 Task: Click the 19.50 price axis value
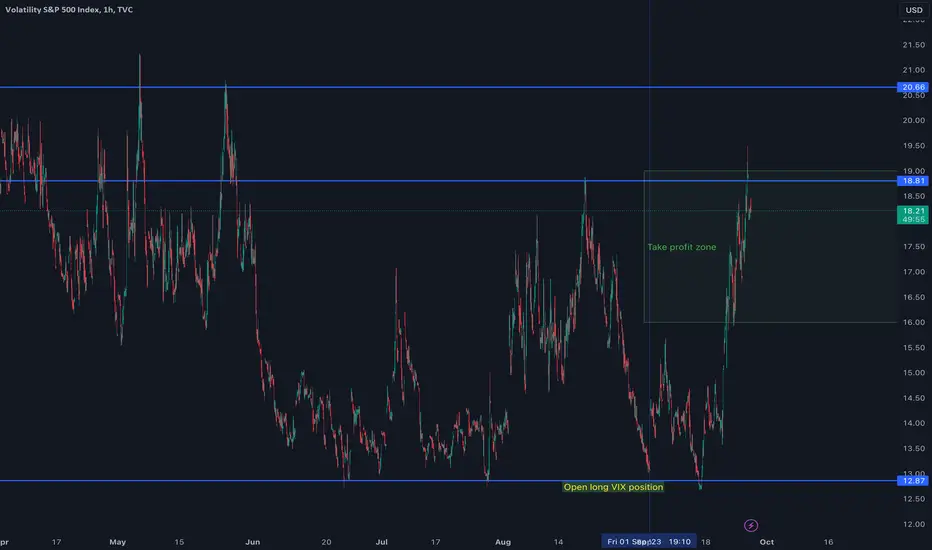pyautogui.click(x=914, y=146)
